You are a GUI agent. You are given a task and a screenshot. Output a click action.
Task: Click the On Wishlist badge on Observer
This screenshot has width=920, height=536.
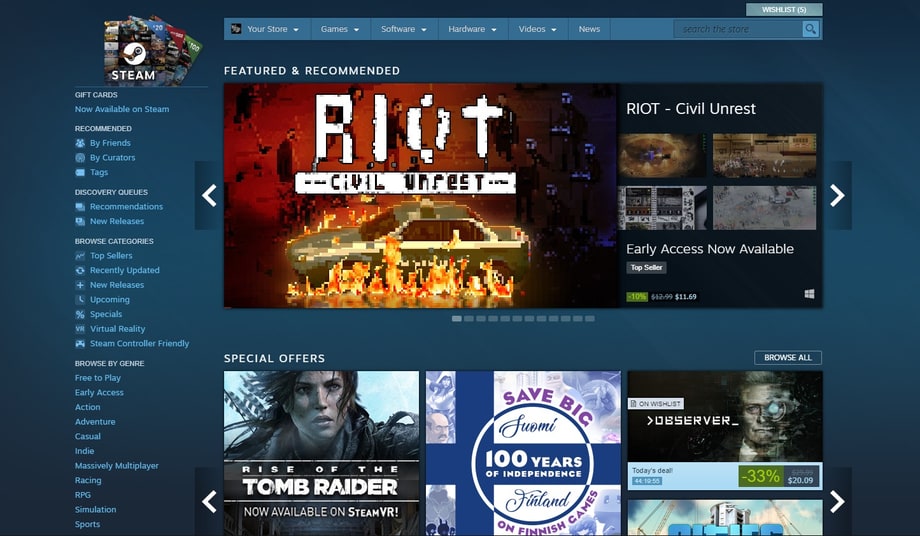(655, 403)
